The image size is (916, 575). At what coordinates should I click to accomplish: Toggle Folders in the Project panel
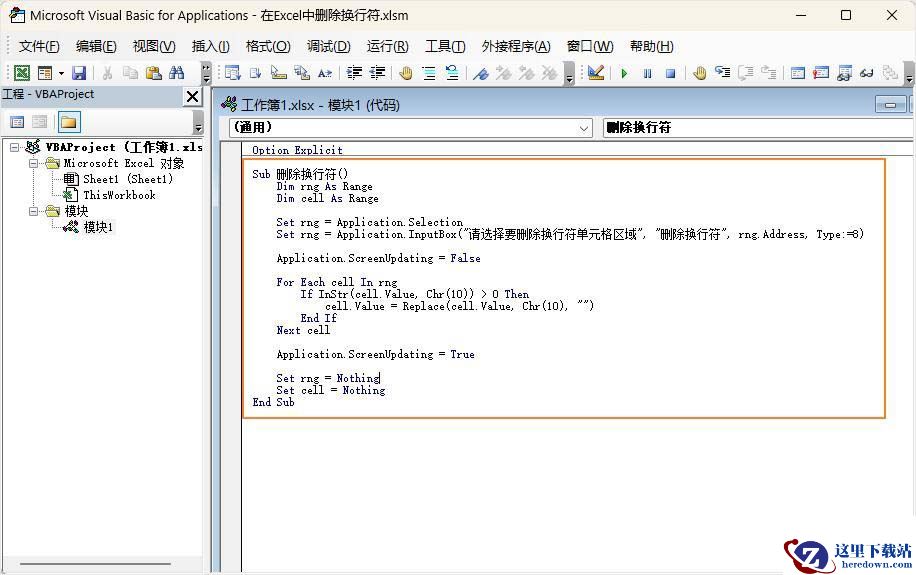[68, 122]
